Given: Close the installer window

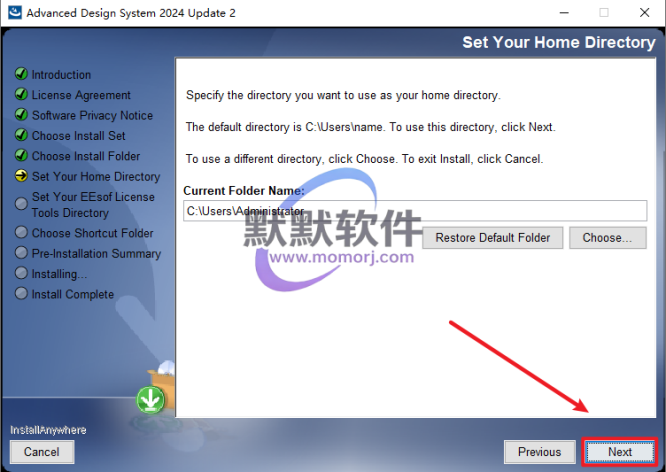Looking at the screenshot, I should [644, 13].
